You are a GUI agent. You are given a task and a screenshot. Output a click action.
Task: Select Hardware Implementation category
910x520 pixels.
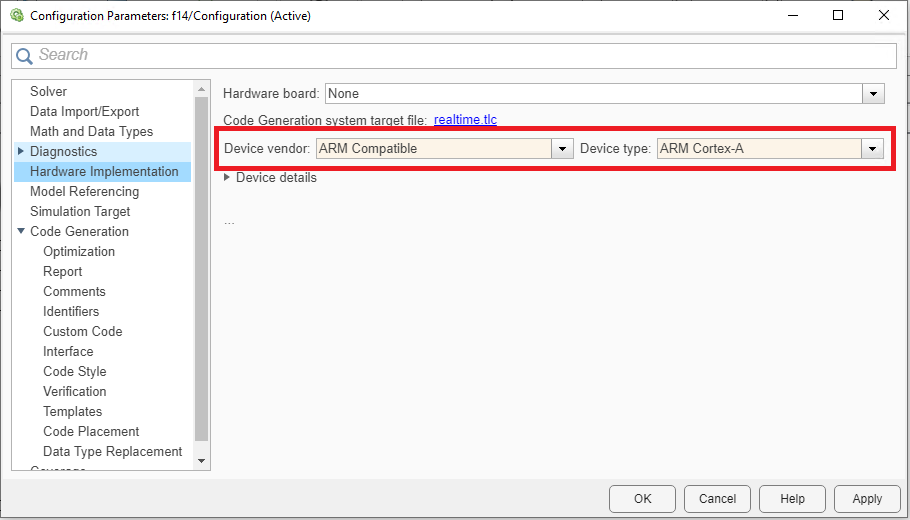click(104, 171)
